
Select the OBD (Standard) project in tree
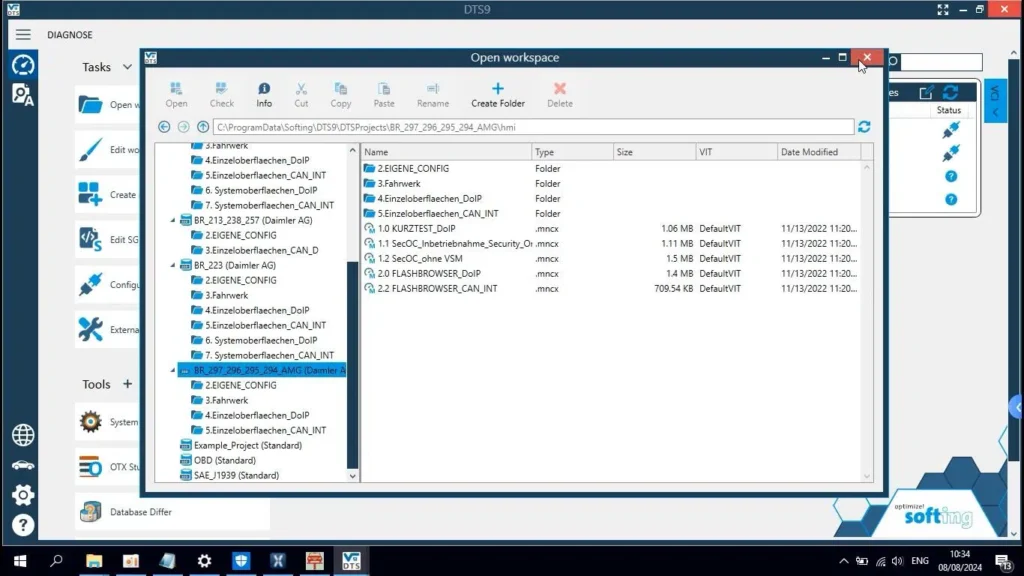click(224, 460)
